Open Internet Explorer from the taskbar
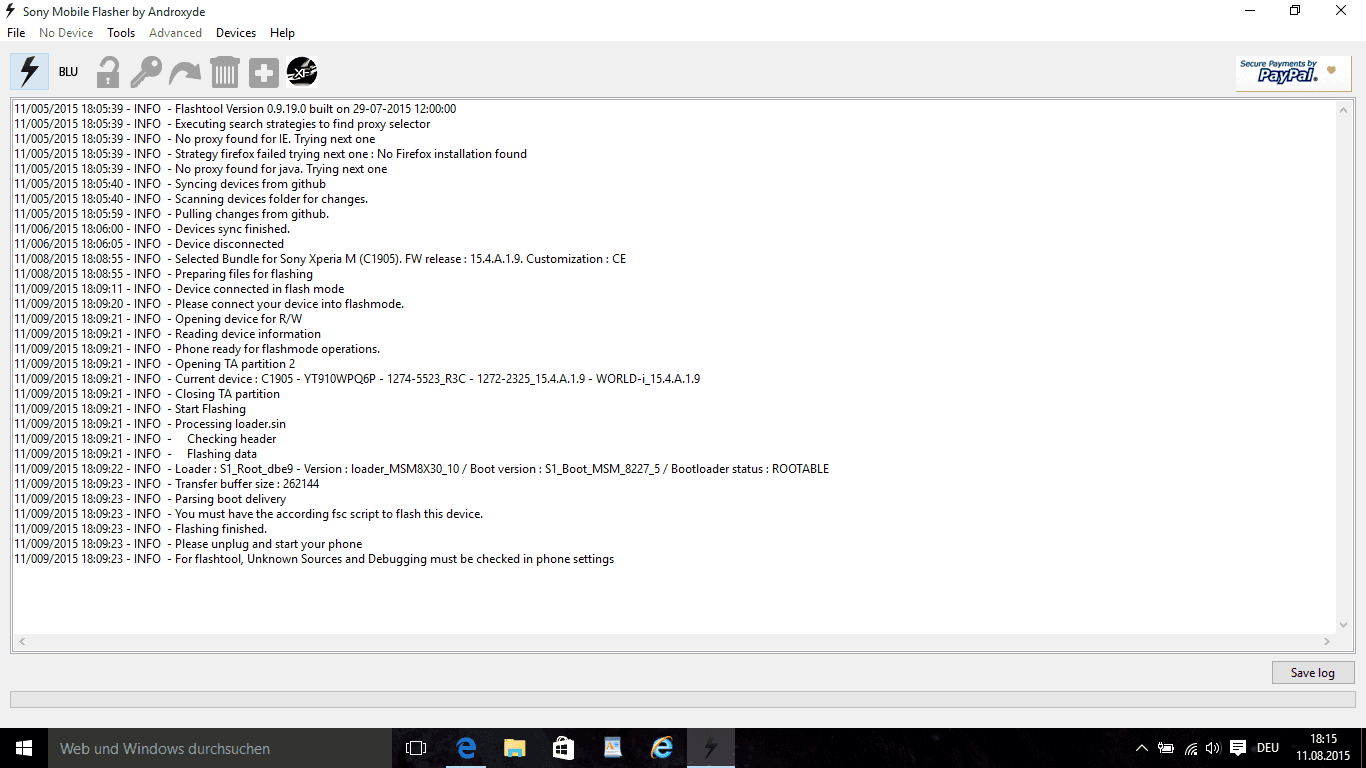This screenshot has height=768, width=1366. [x=661, y=748]
